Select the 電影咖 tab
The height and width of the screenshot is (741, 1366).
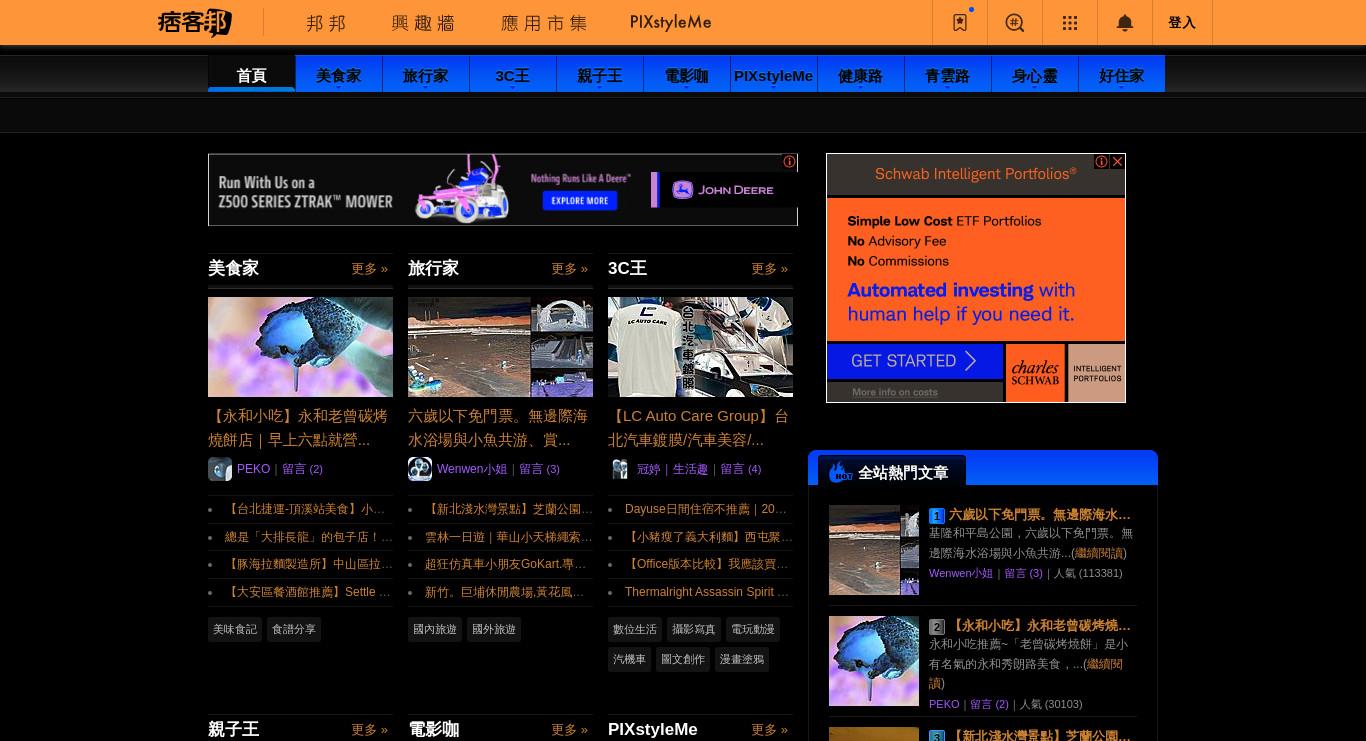[687, 75]
